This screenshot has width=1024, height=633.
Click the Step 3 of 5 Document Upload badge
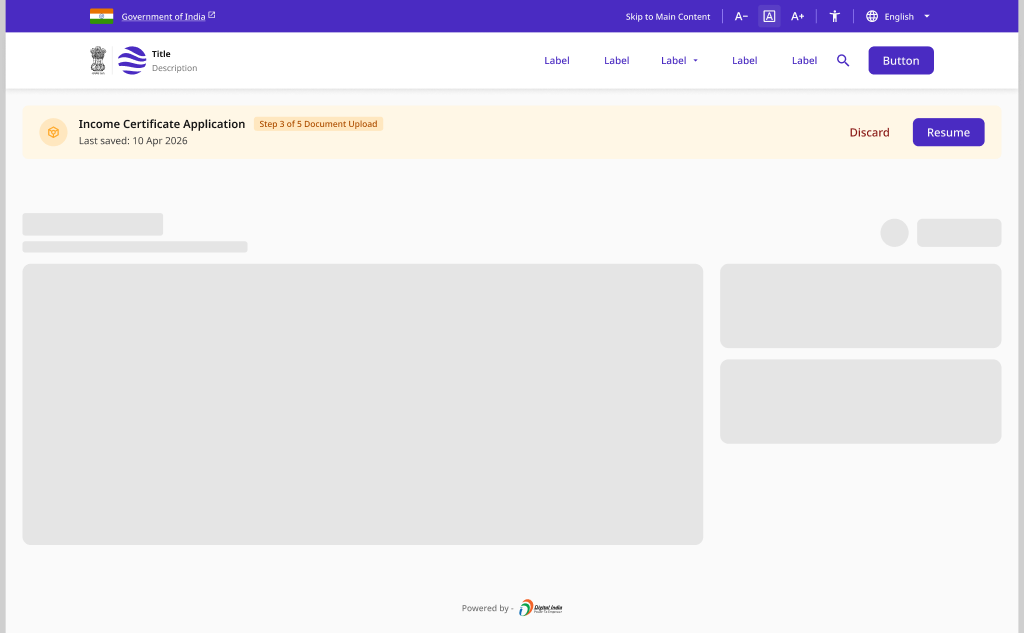coord(318,123)
